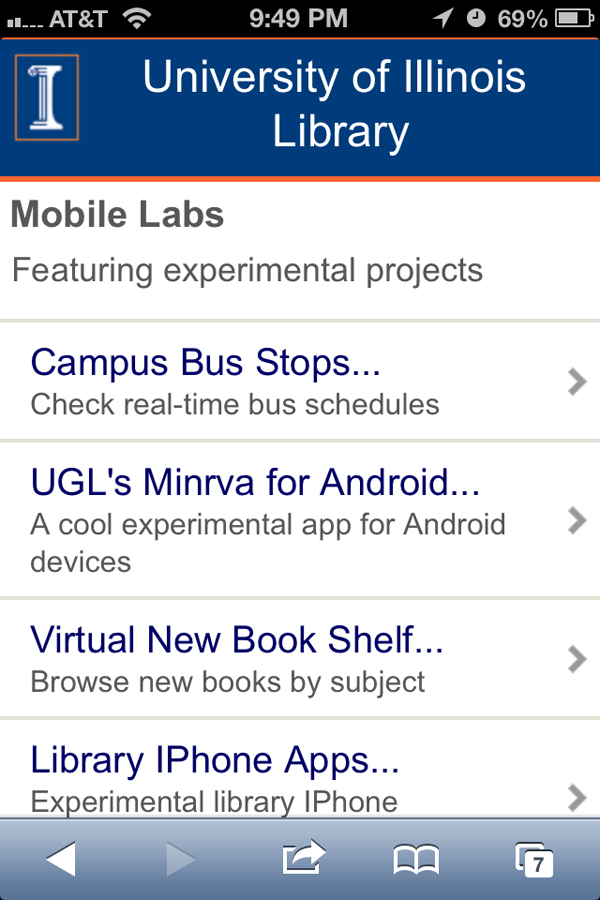The width and height of the screenshot is (600, 900).
Task: Tap the University of Illinois Library title
Action: (x=334, y=104)
